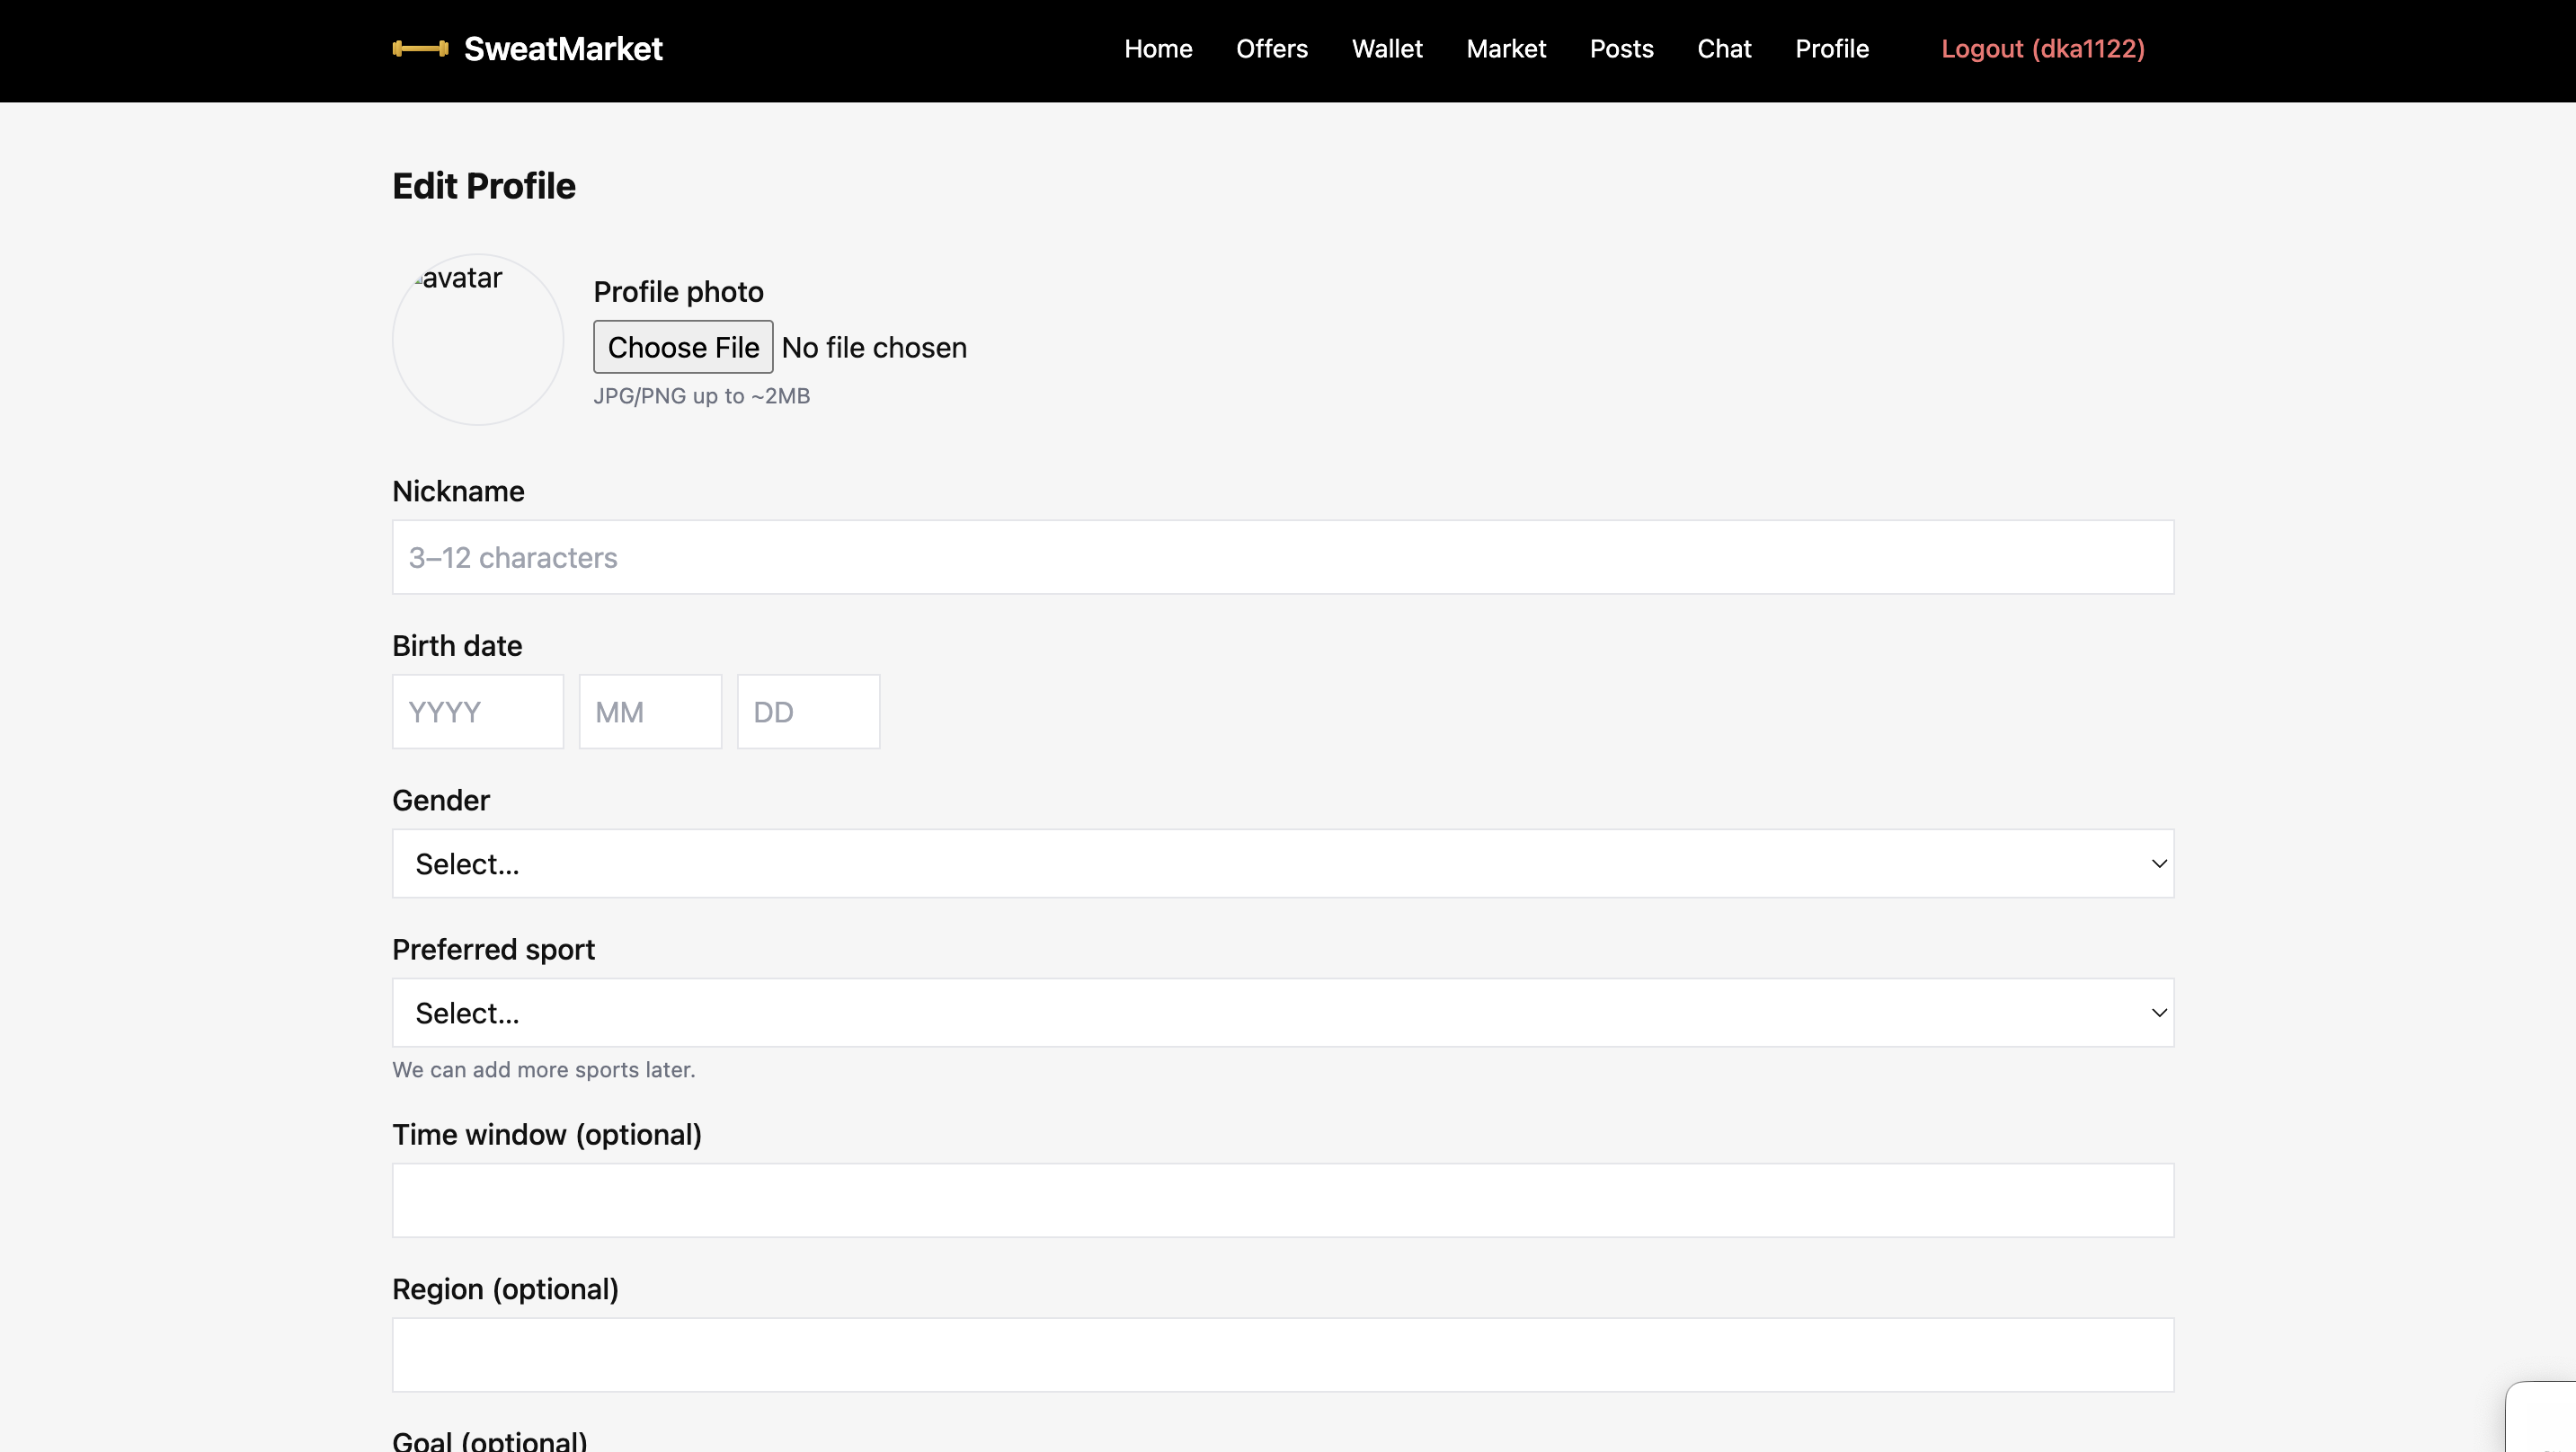Click the YYYY birth year field
Image resolution: width=2576 pixels, height=1452 pixels.
(477, 711)
